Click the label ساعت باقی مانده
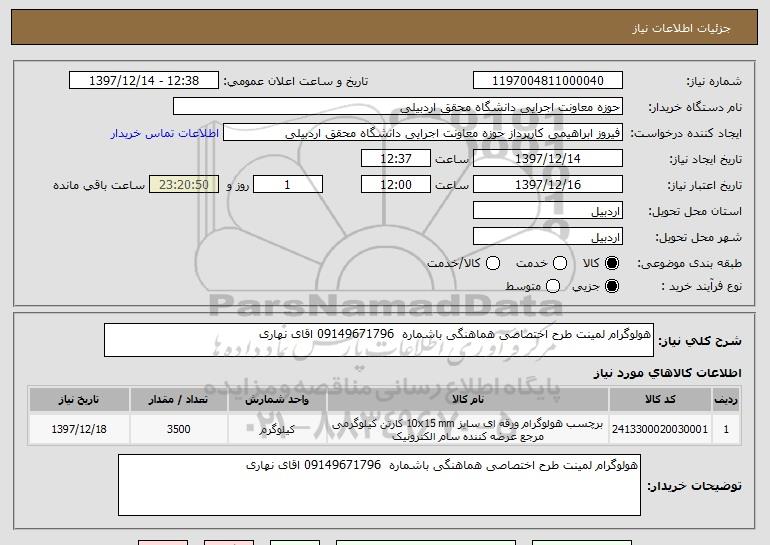 coord(99,185)
